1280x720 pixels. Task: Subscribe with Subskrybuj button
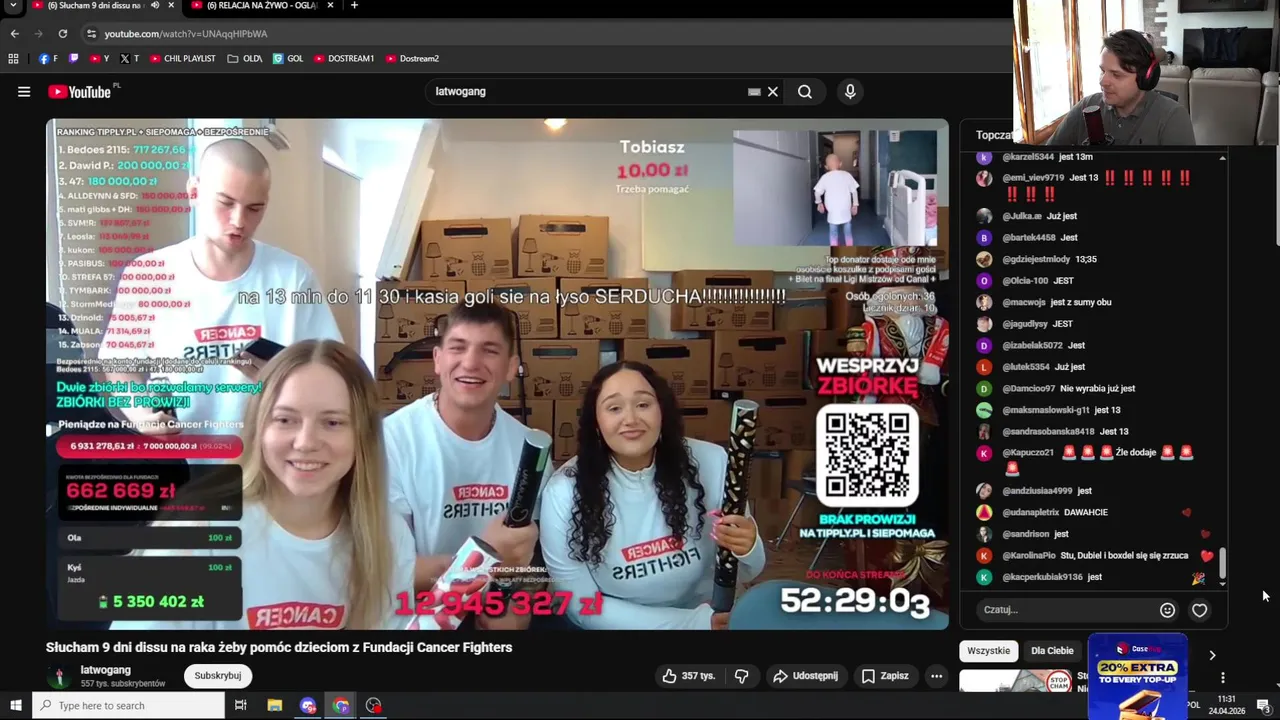[218, 676]
